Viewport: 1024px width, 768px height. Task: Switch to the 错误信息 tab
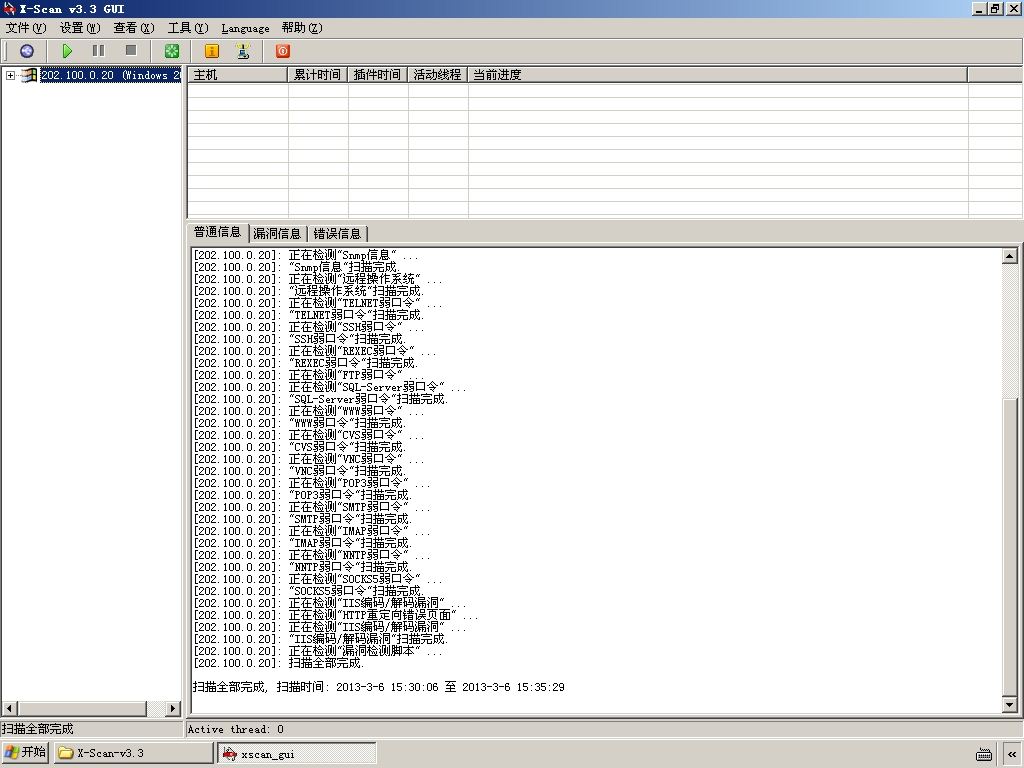[x=337, y=234]
